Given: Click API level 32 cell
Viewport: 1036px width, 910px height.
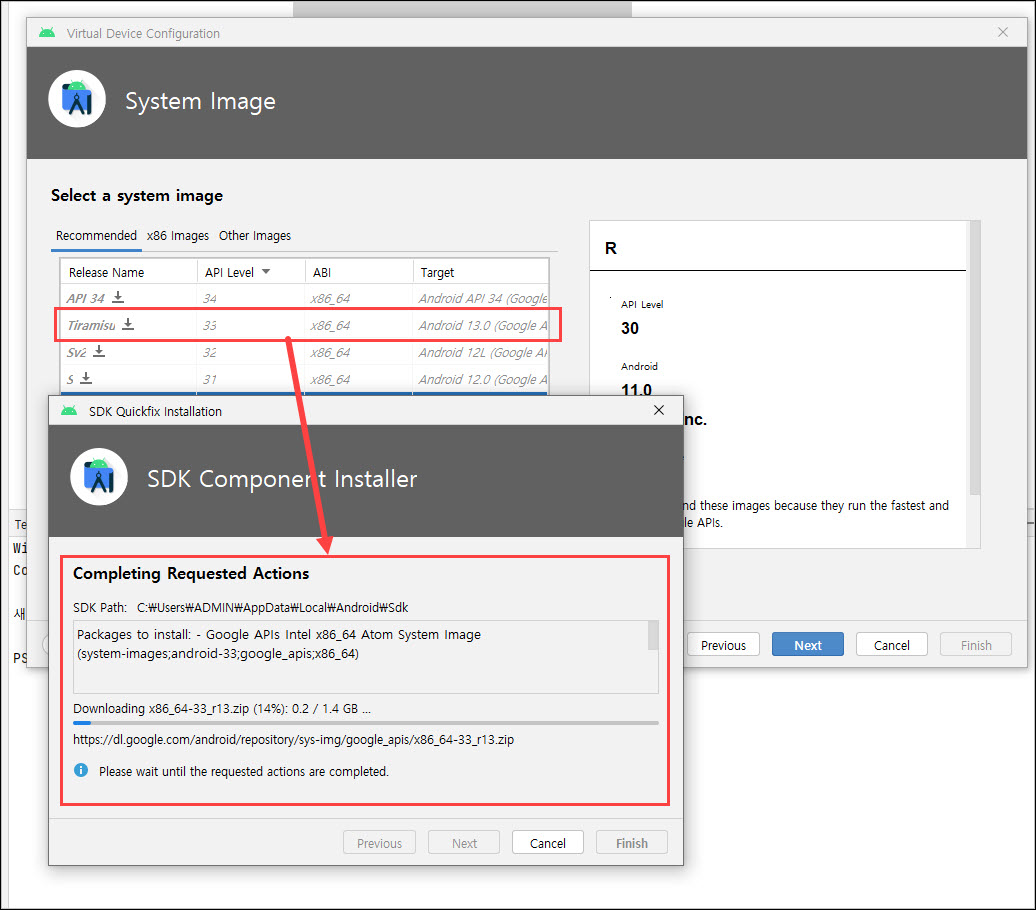Looking at the screenshot, I should 209,353.
